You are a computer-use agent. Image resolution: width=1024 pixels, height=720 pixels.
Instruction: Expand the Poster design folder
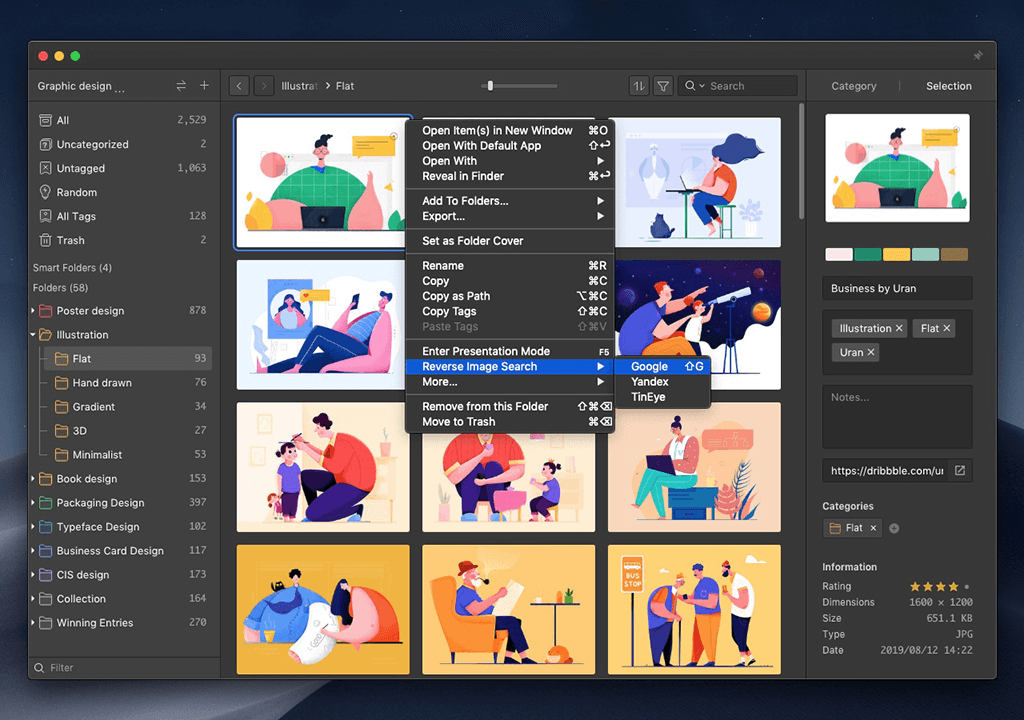pos(34,311)
